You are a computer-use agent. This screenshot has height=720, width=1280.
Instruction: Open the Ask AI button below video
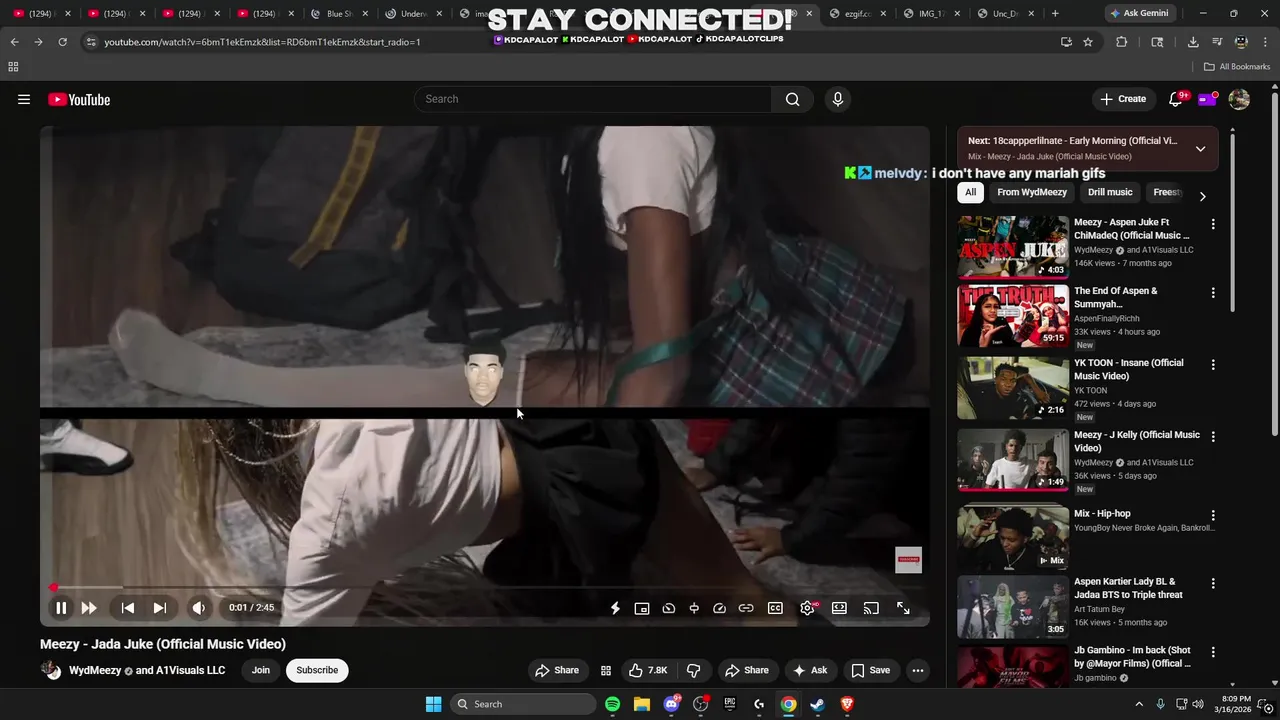(x=810, y=670)
